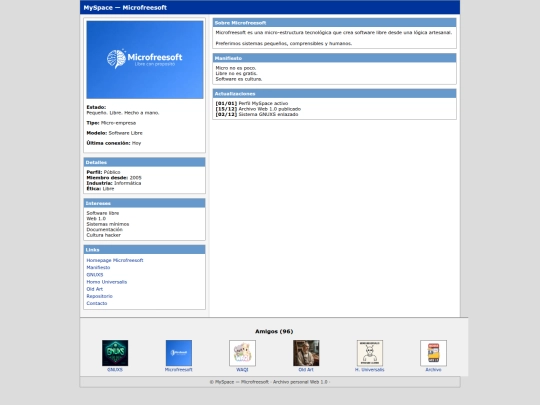Click the Intereses panel header
The height and width of the screenshot is (405, 540).
tap(145, 203)
